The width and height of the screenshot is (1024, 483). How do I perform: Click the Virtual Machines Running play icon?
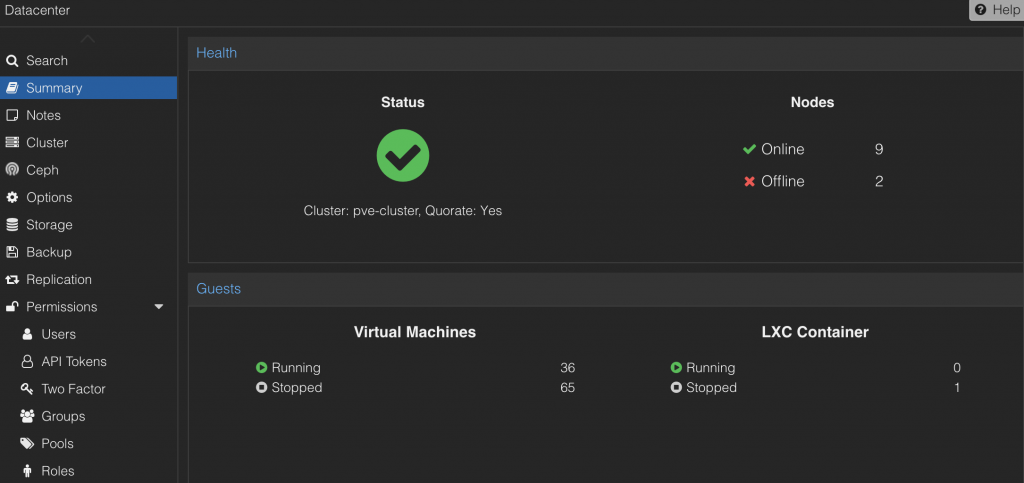point(262,367)
